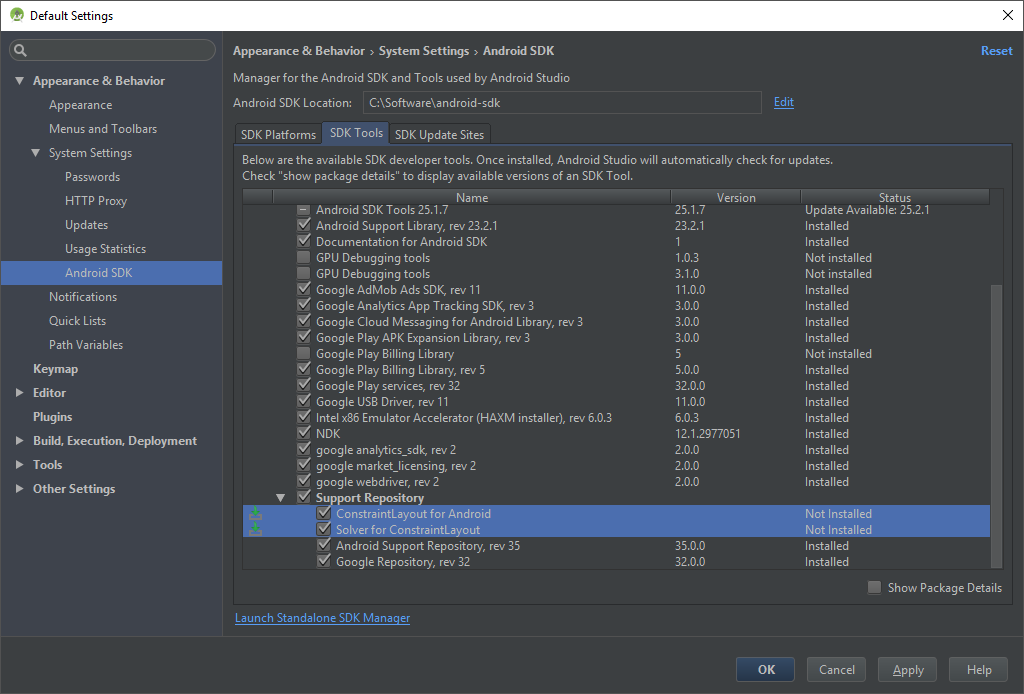Check the Google Play Billing Library checkbox
Screen dimensions: 1024x694
[x=304, y=354]
